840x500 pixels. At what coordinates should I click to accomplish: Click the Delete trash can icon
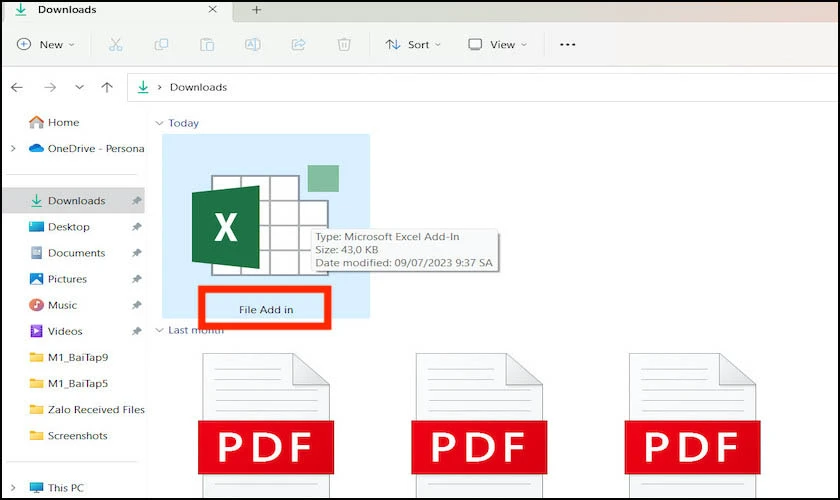click(x=344, y=44)
